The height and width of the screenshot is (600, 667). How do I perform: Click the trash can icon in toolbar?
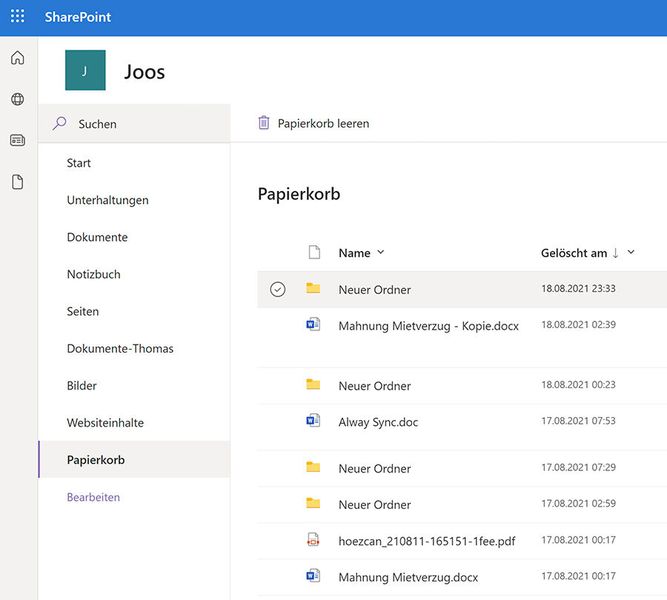(x=264, y=123)
